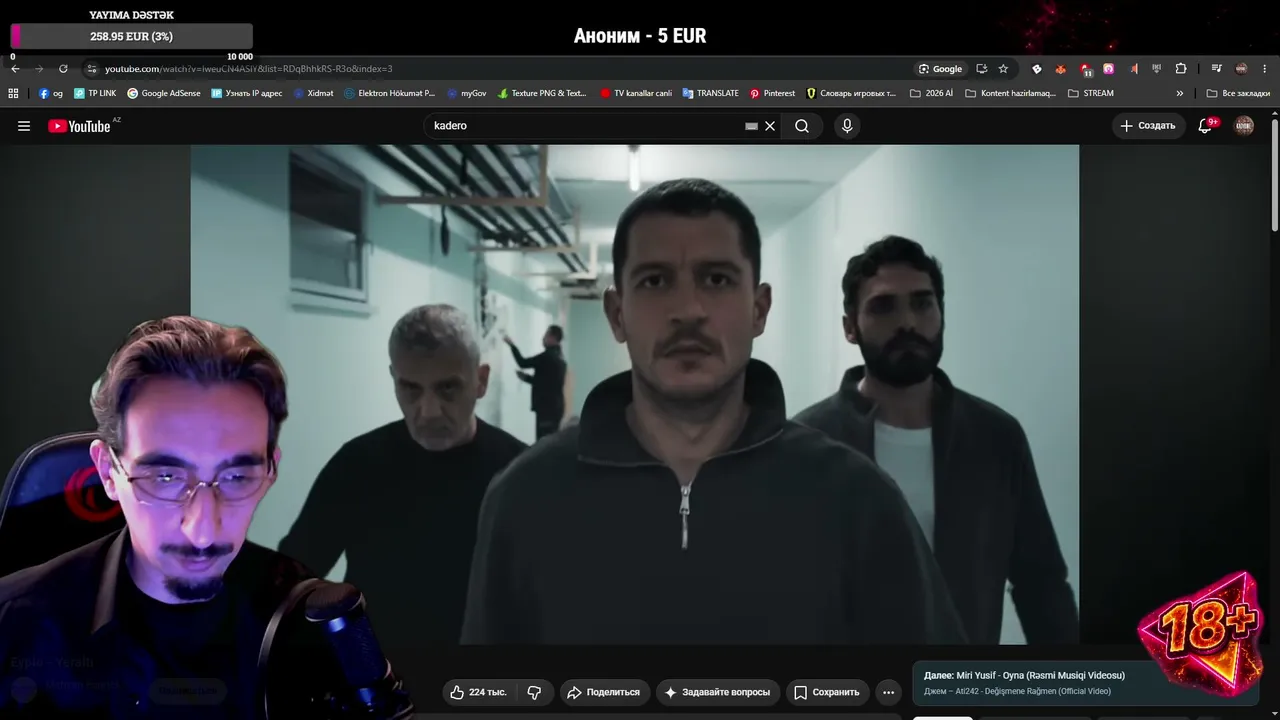Open the apps grid in bookmarks bar
1280x720 pixels.
point(13,93)
